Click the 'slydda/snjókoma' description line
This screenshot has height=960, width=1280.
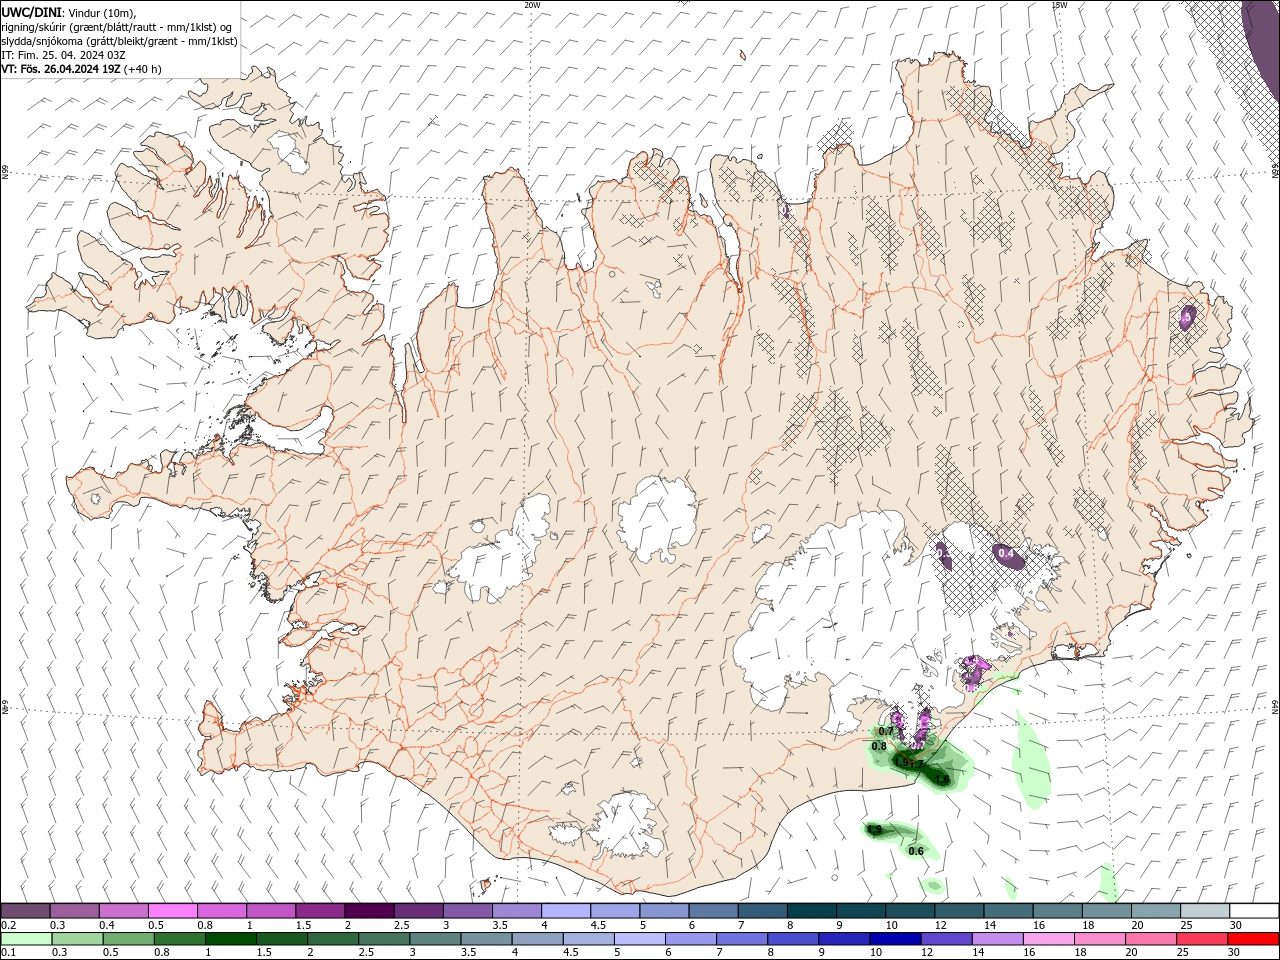(119, 41)
